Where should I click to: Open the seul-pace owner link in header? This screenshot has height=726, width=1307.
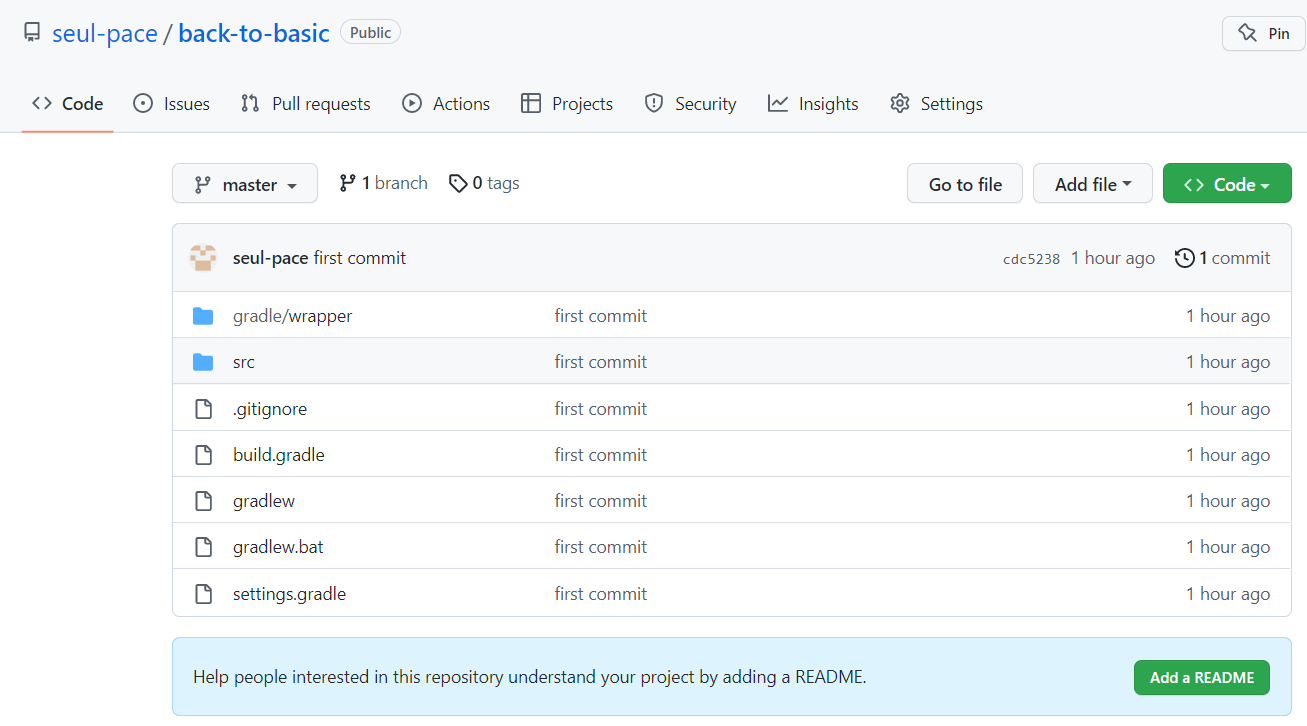tap(105, 33)
